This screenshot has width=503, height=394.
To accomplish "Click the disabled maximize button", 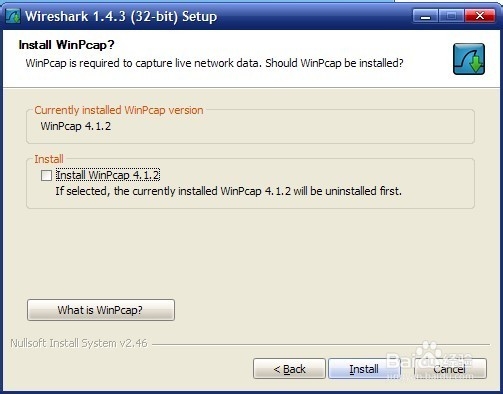I will pos(451,16).
